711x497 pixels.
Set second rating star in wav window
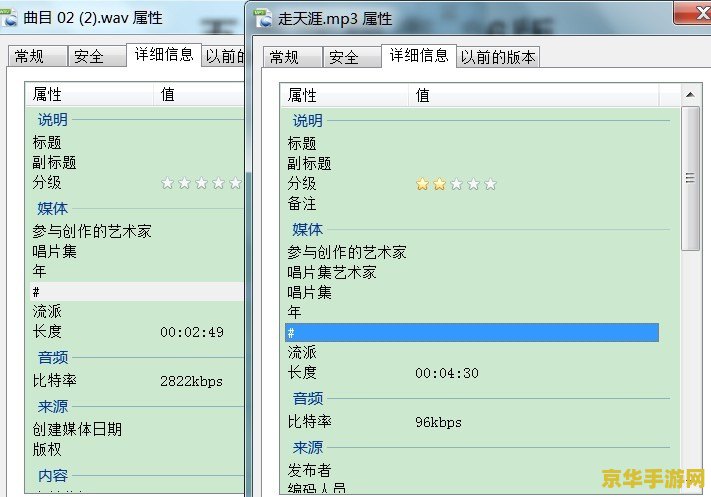click(184, 183)
